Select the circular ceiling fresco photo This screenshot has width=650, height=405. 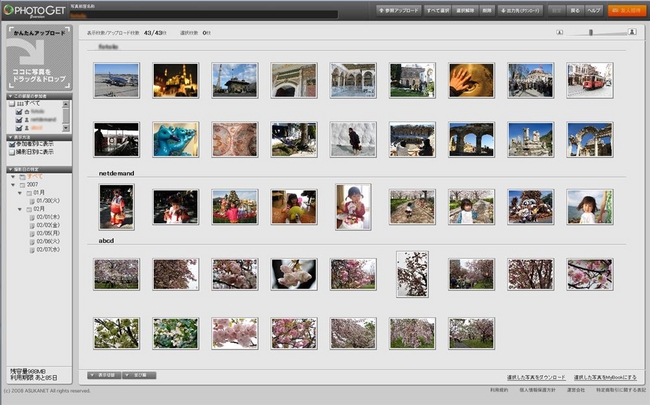pyautogui.click(x=235, y=140)
